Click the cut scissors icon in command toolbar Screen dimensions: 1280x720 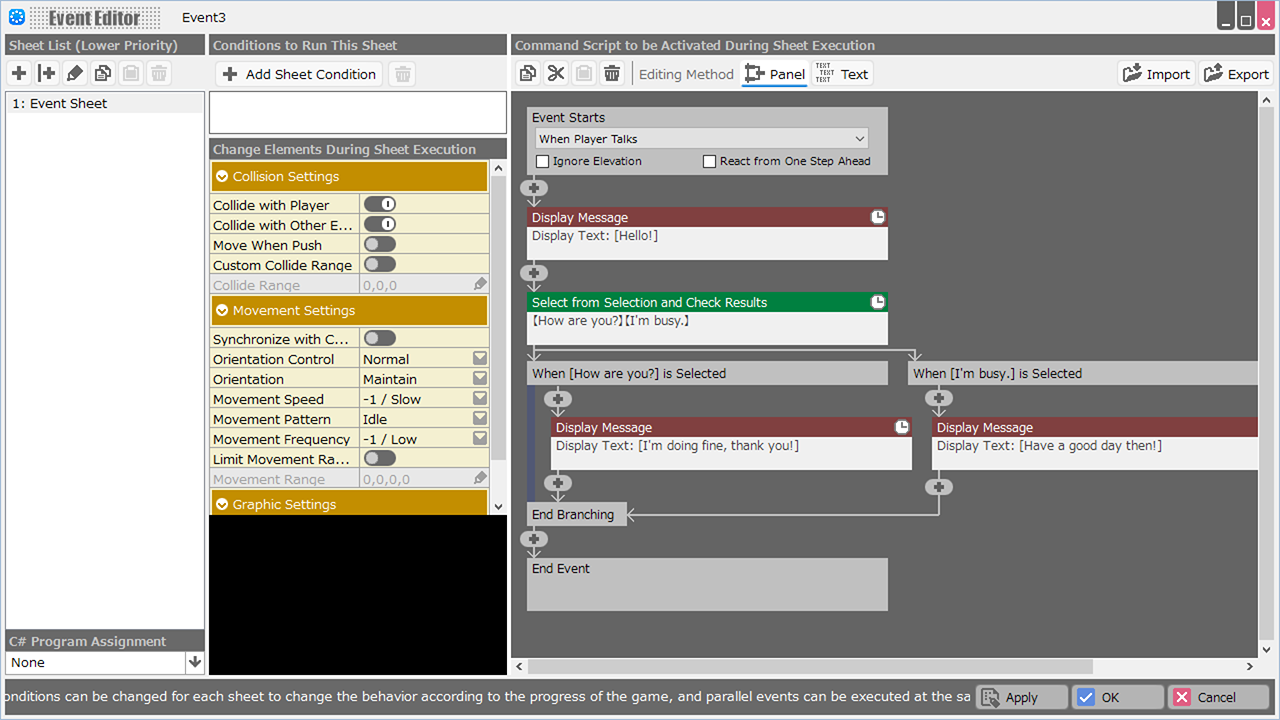coord(556,73)
